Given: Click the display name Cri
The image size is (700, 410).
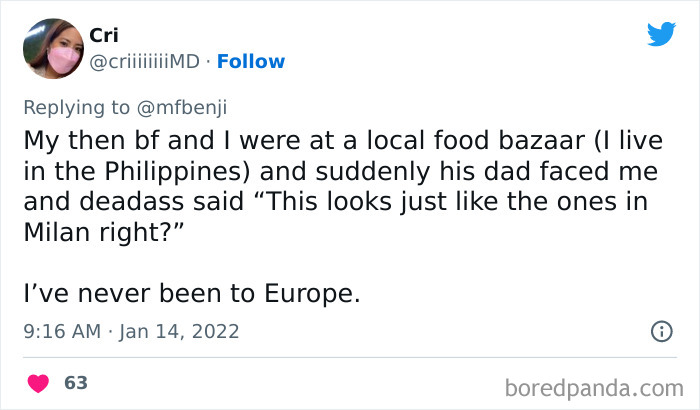Looking at the screenshot, I should pyautogui.click(x=104, y=35).
